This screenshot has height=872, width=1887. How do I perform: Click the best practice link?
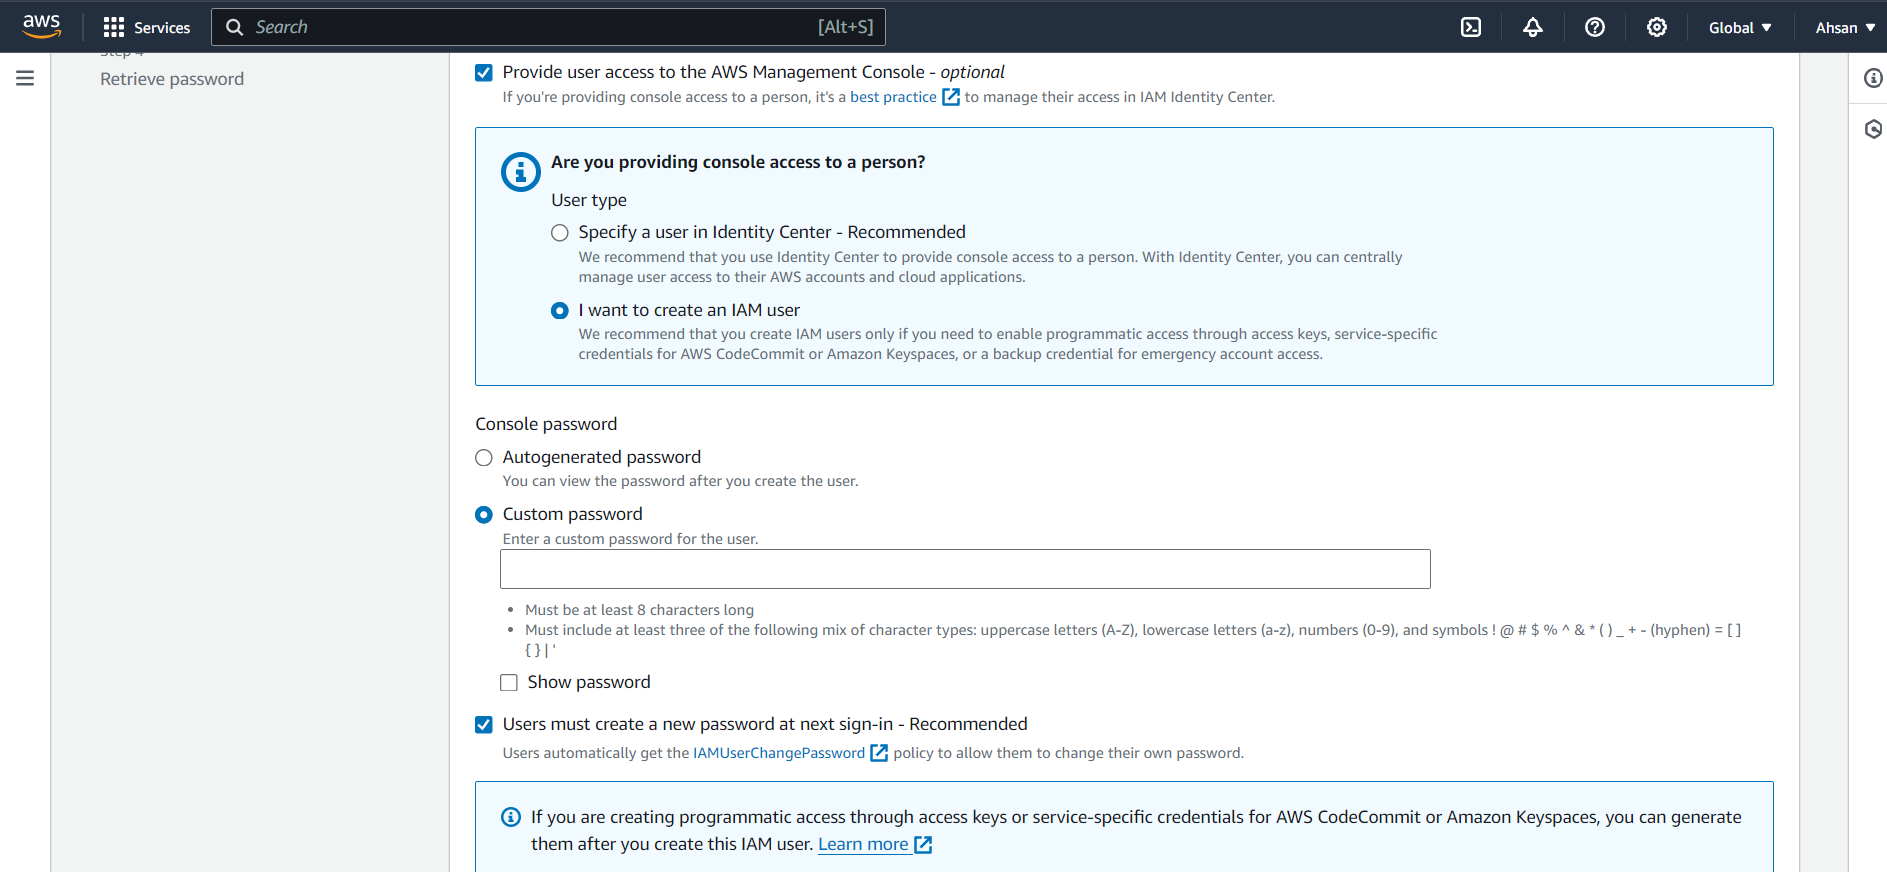[x=893, y=97]
